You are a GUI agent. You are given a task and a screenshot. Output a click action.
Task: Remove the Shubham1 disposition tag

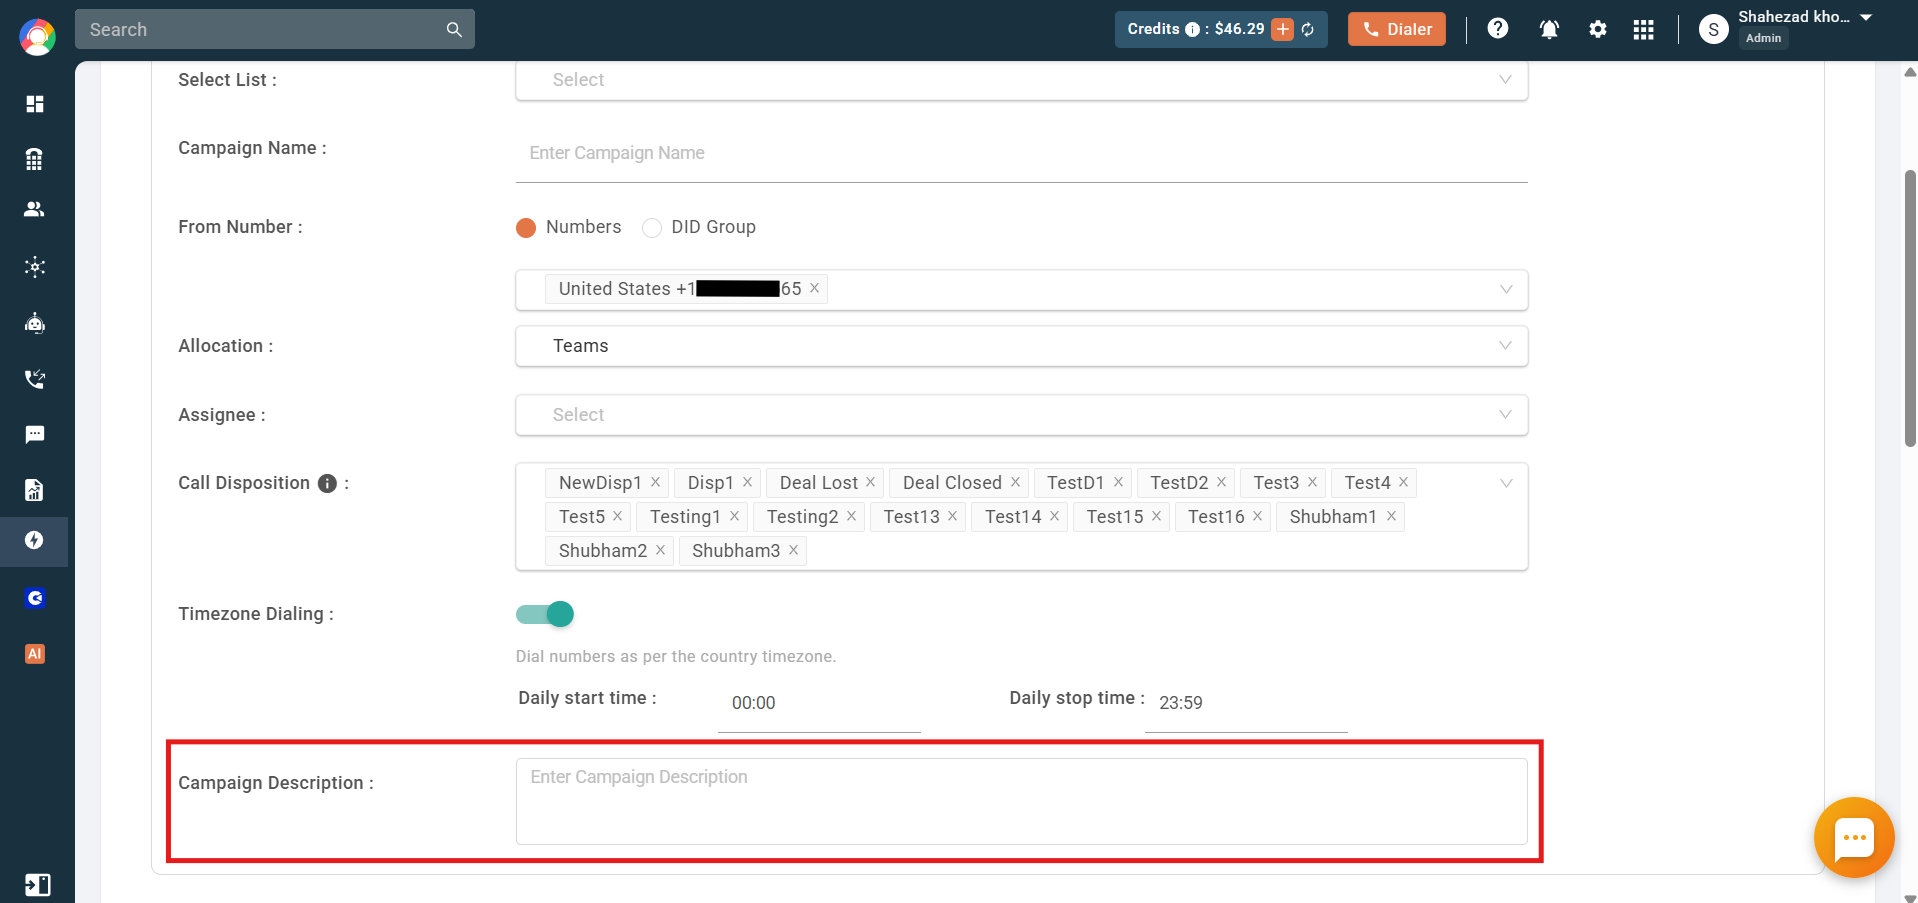pos(1391,516)
